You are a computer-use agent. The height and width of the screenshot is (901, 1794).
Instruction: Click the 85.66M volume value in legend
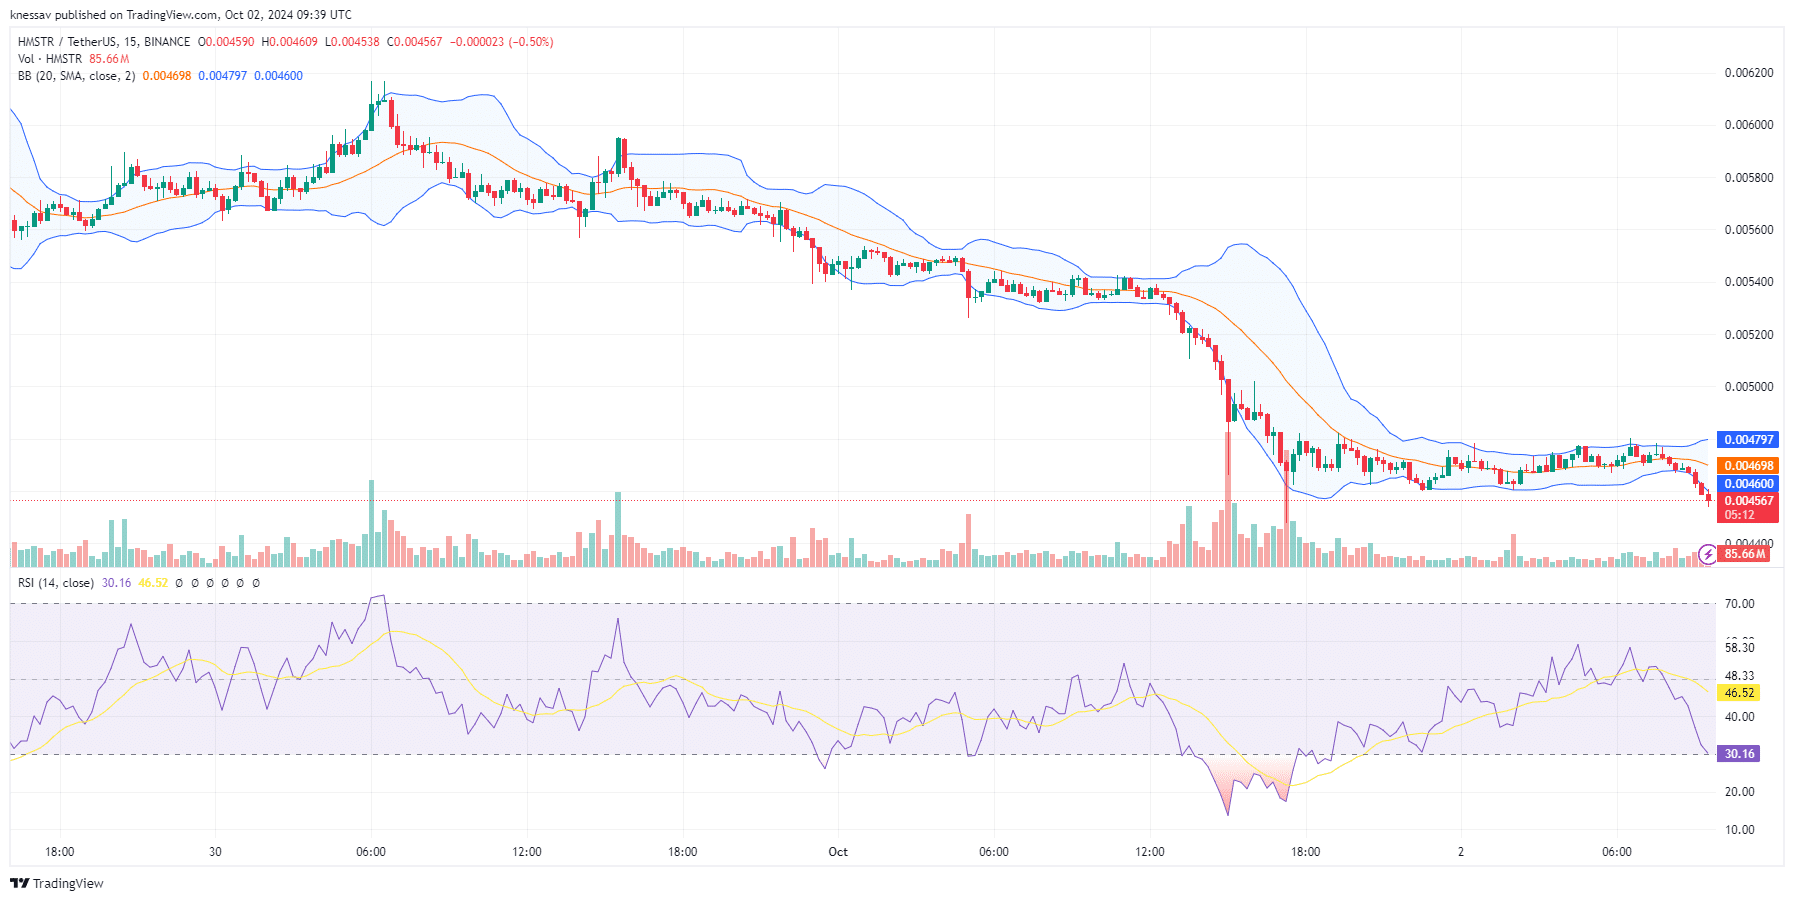click(x=109, y=59)
